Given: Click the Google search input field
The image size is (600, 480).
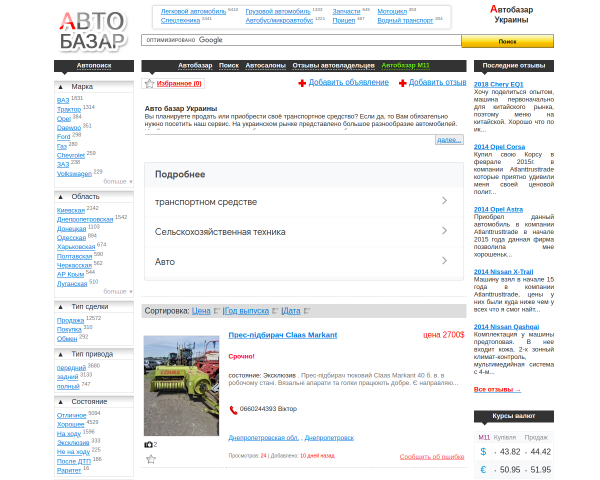Looking at the screenshot, I should coord(301,40).
